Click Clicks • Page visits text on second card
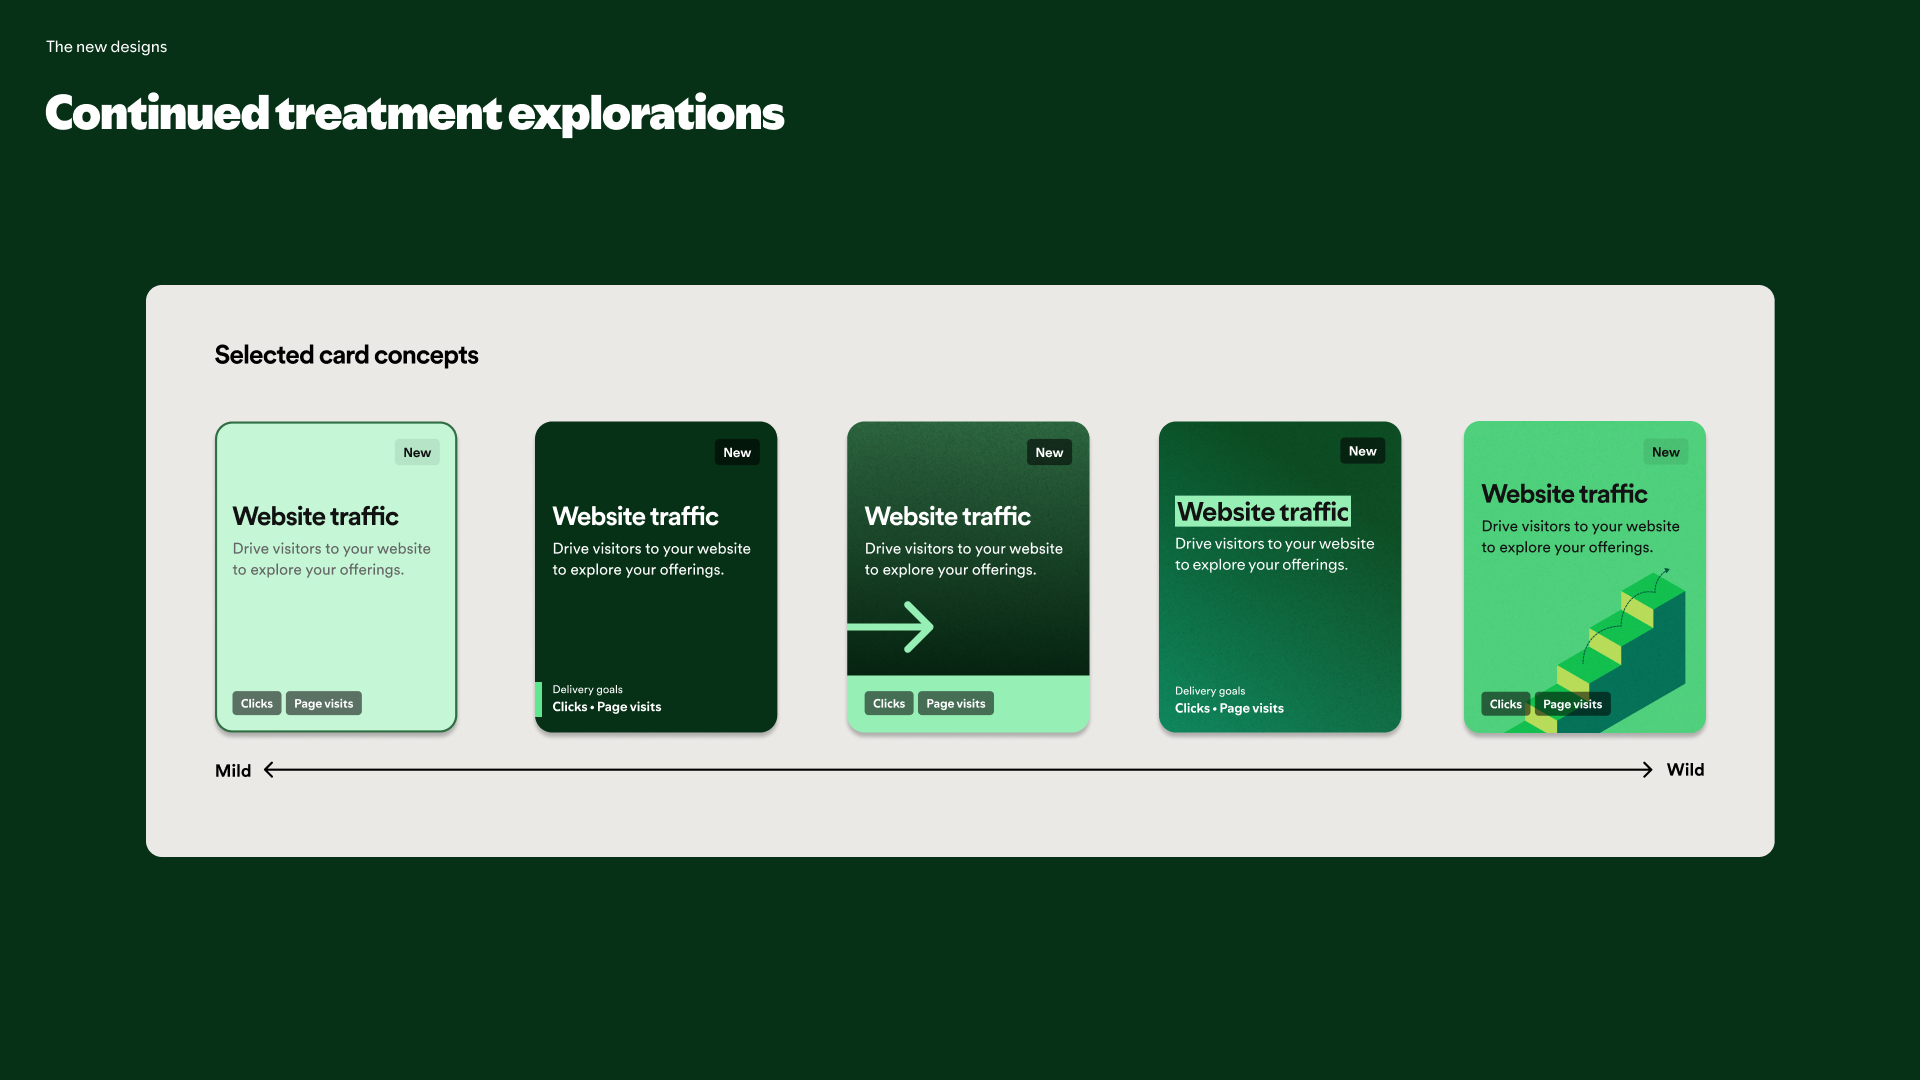The height and width of the screenshot is (1080, 1920). click(607, 706)
